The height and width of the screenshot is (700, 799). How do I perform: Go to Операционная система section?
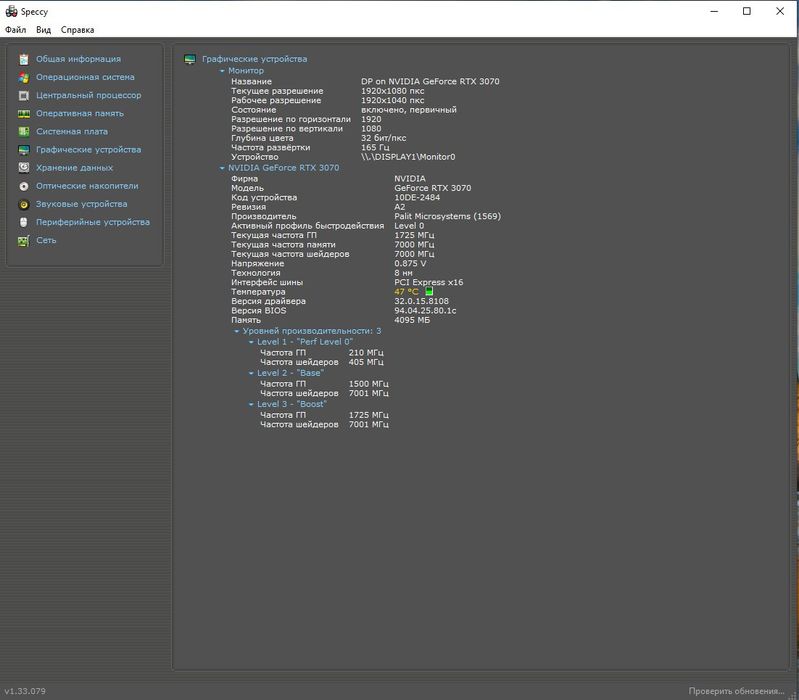[85, 77]
